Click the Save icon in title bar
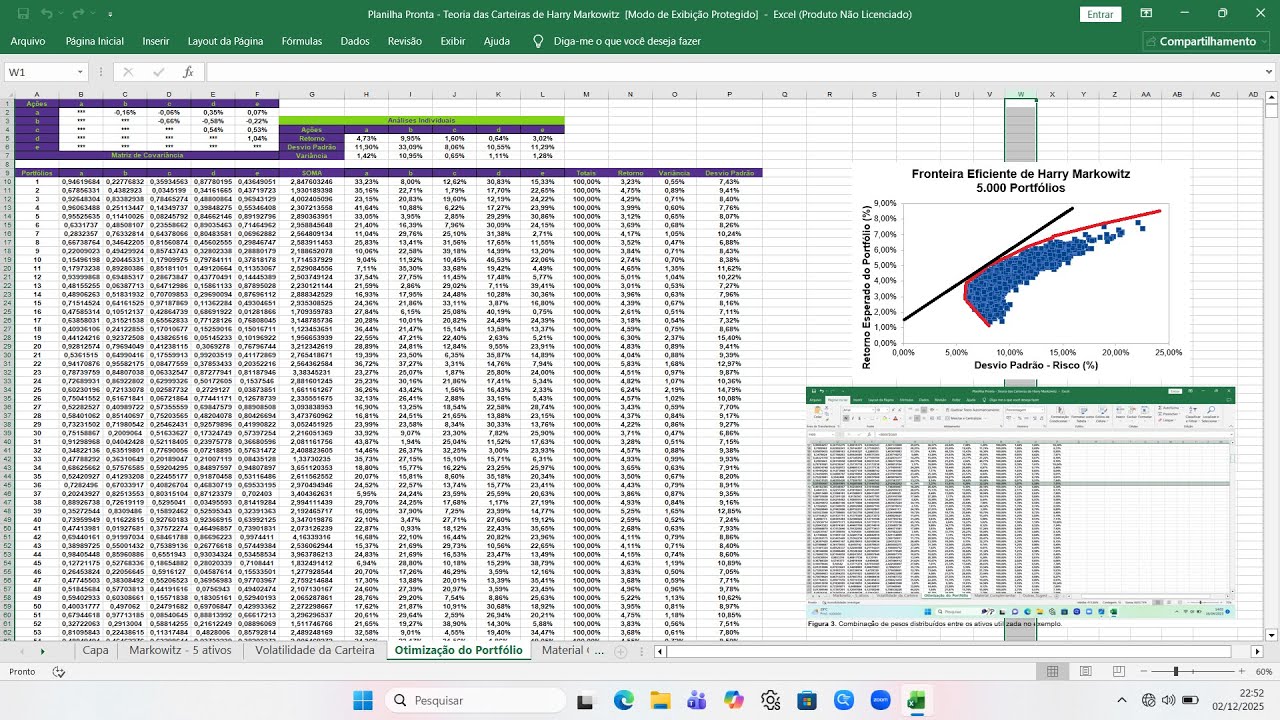This screenshot has width=1280, height=720. coord(19,14)
